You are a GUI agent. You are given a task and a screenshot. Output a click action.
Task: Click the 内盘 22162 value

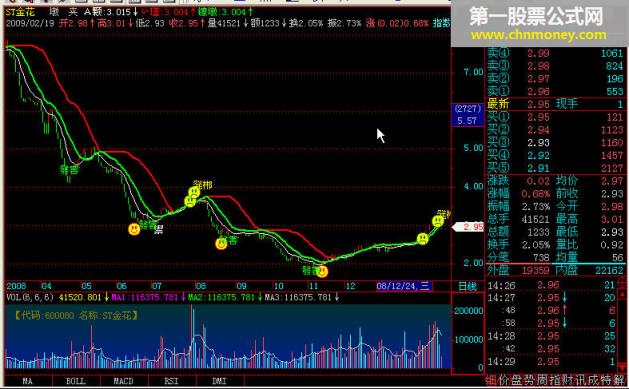(609, 271)
